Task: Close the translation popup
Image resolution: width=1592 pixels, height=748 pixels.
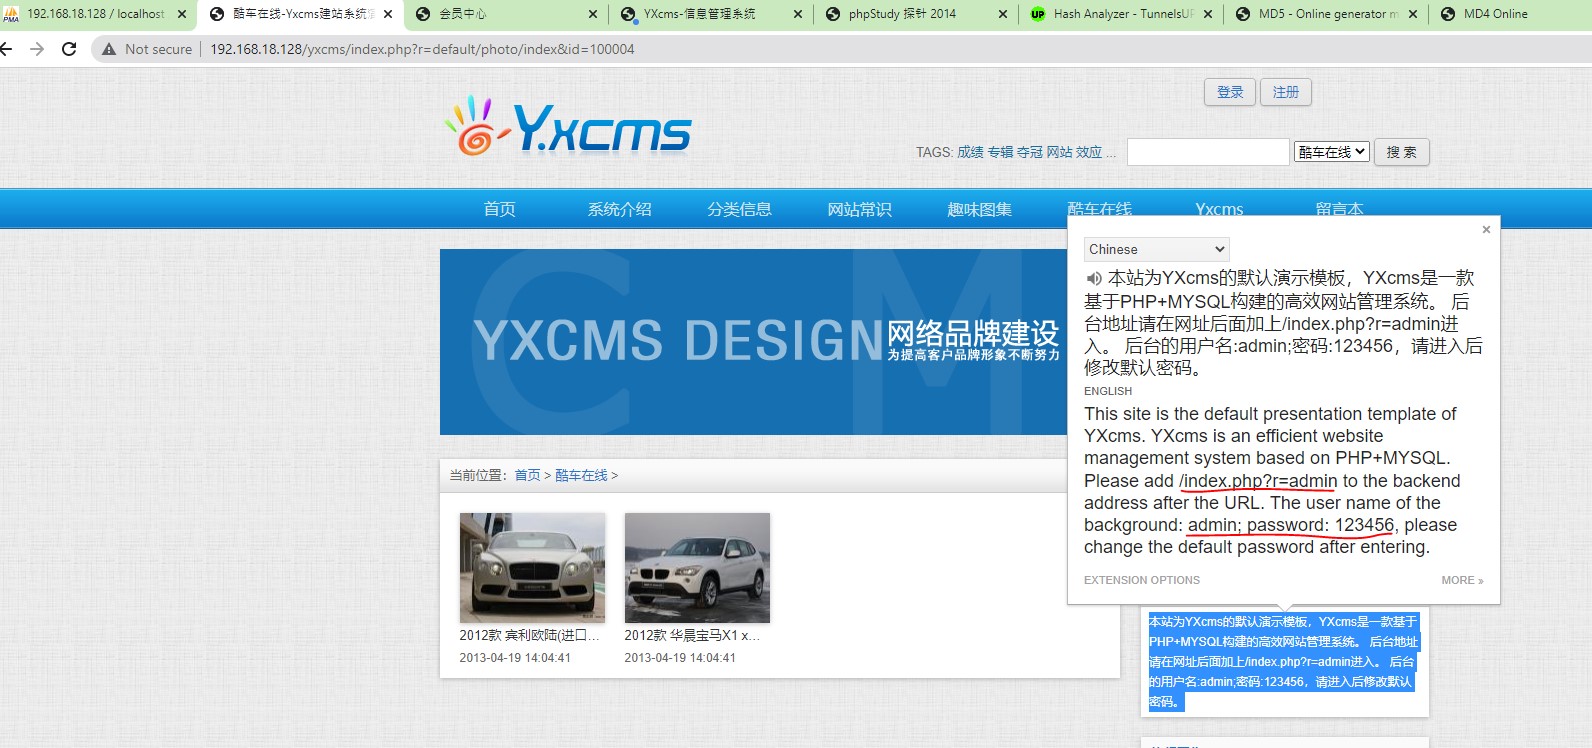Action: 1486,230
